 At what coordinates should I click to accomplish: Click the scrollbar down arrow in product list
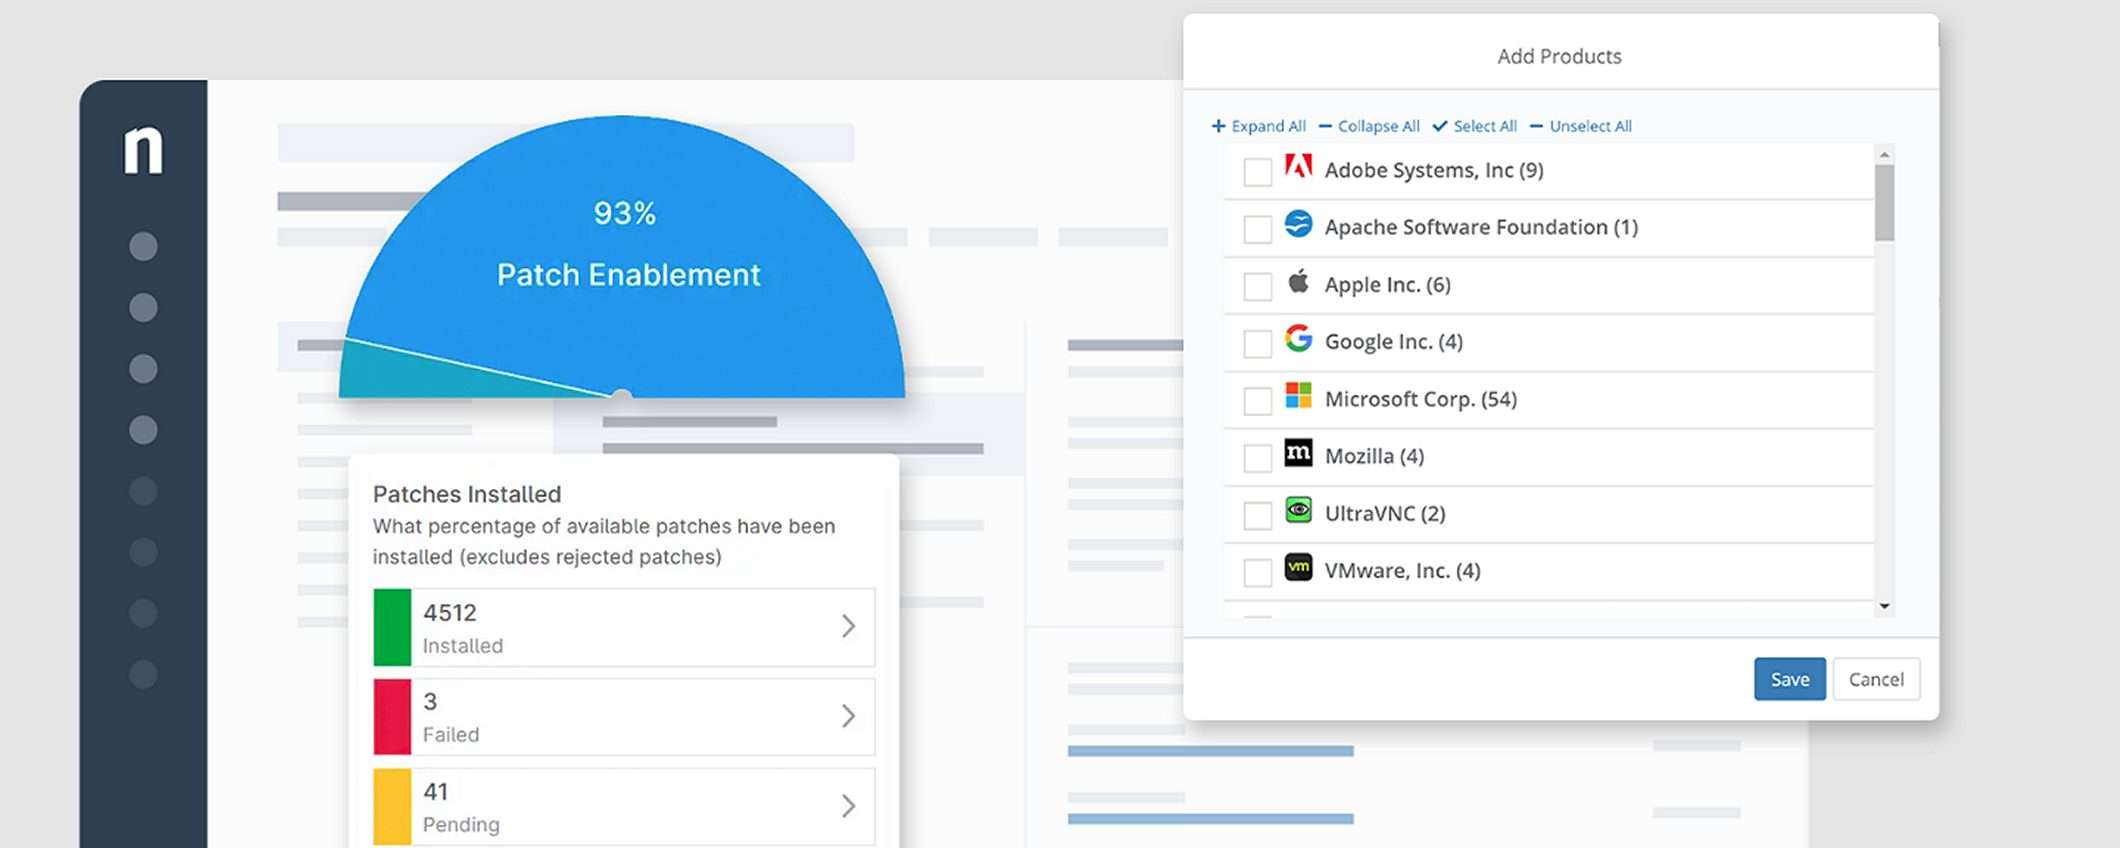click(1884, 606)
